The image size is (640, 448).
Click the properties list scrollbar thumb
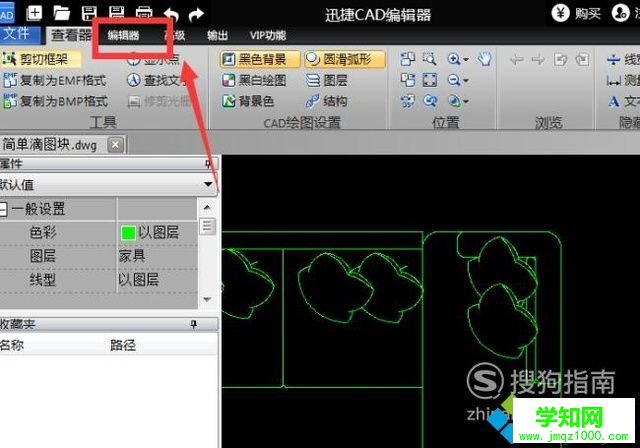point(207,226)
